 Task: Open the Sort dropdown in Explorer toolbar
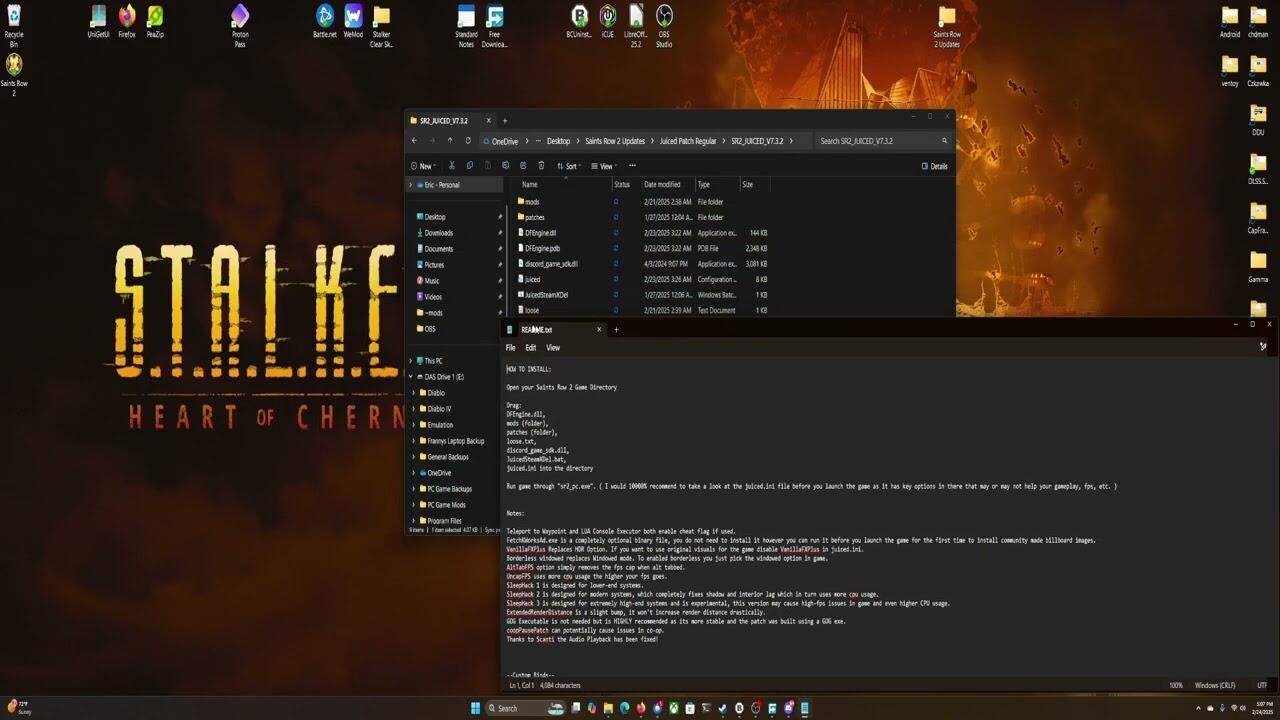pos(568,166)
